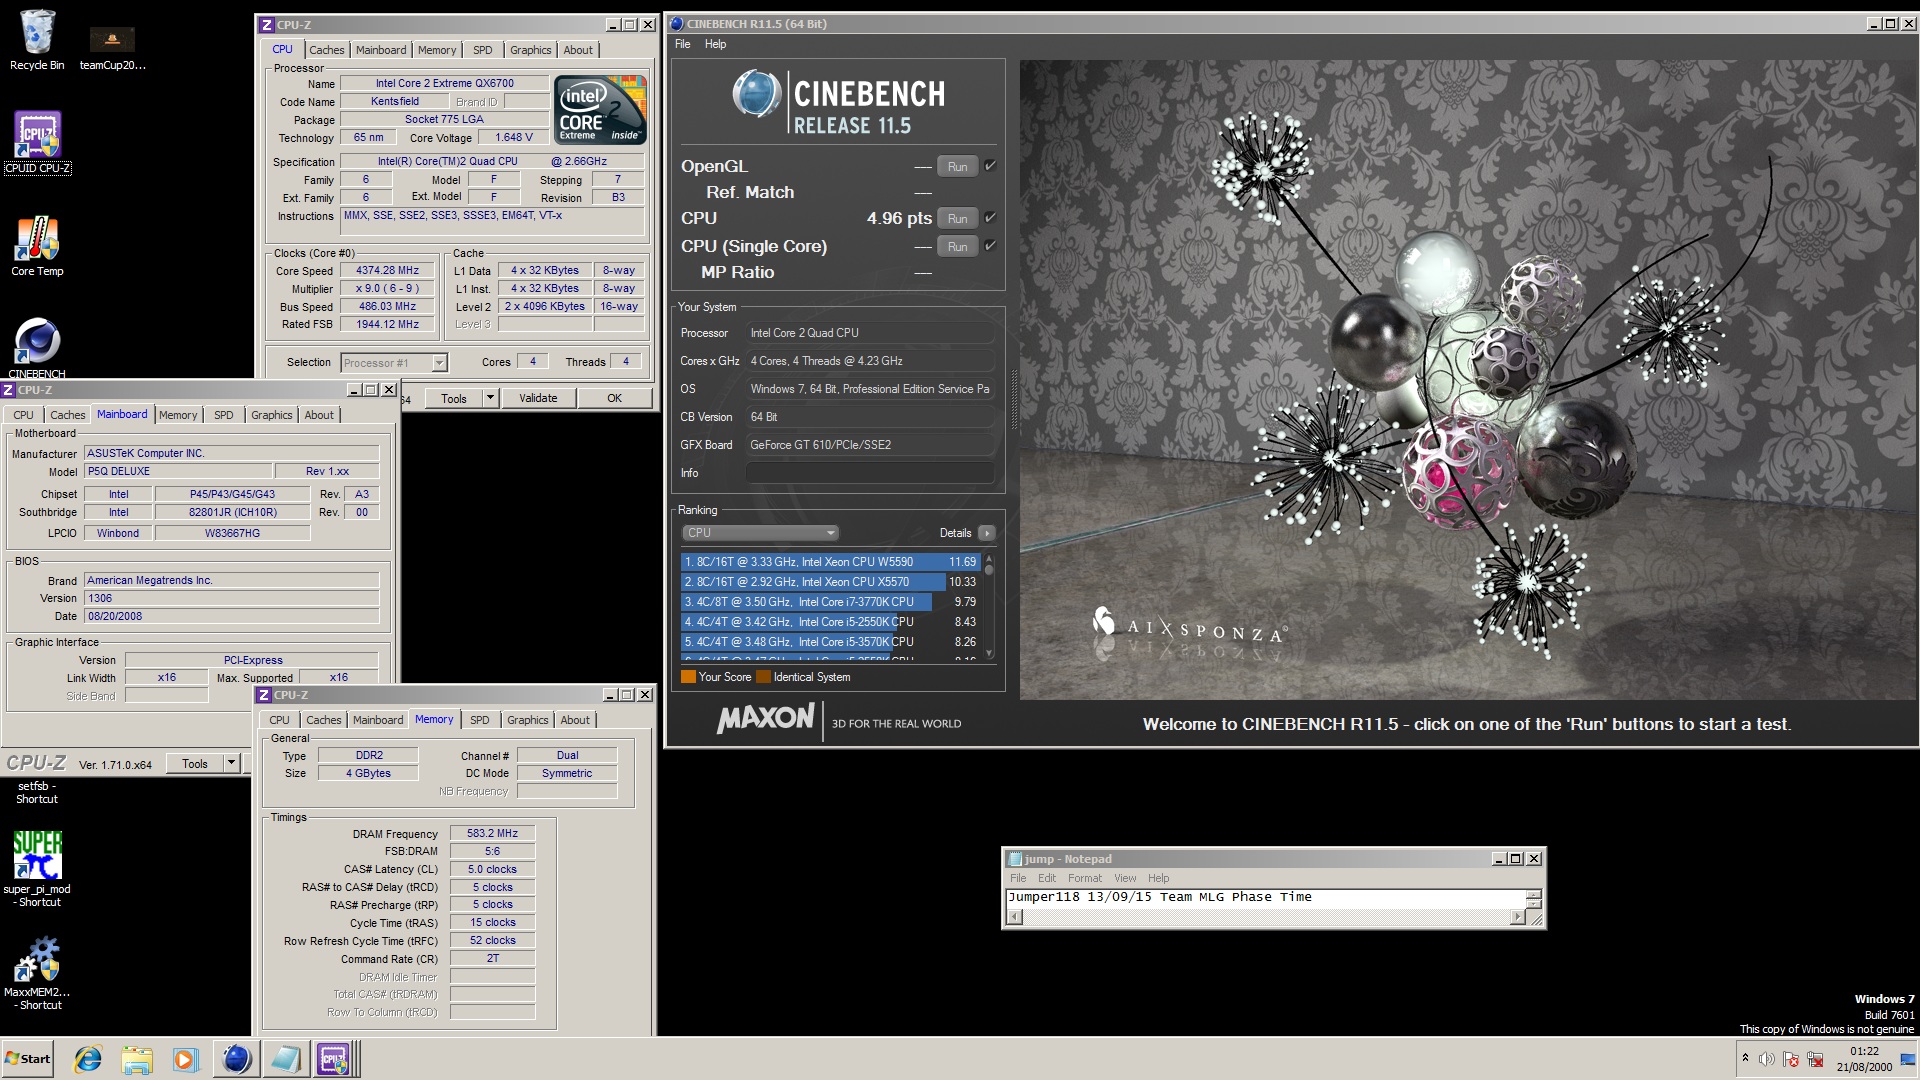Click the Cinebench title bar icon

[x=677, y=24]
